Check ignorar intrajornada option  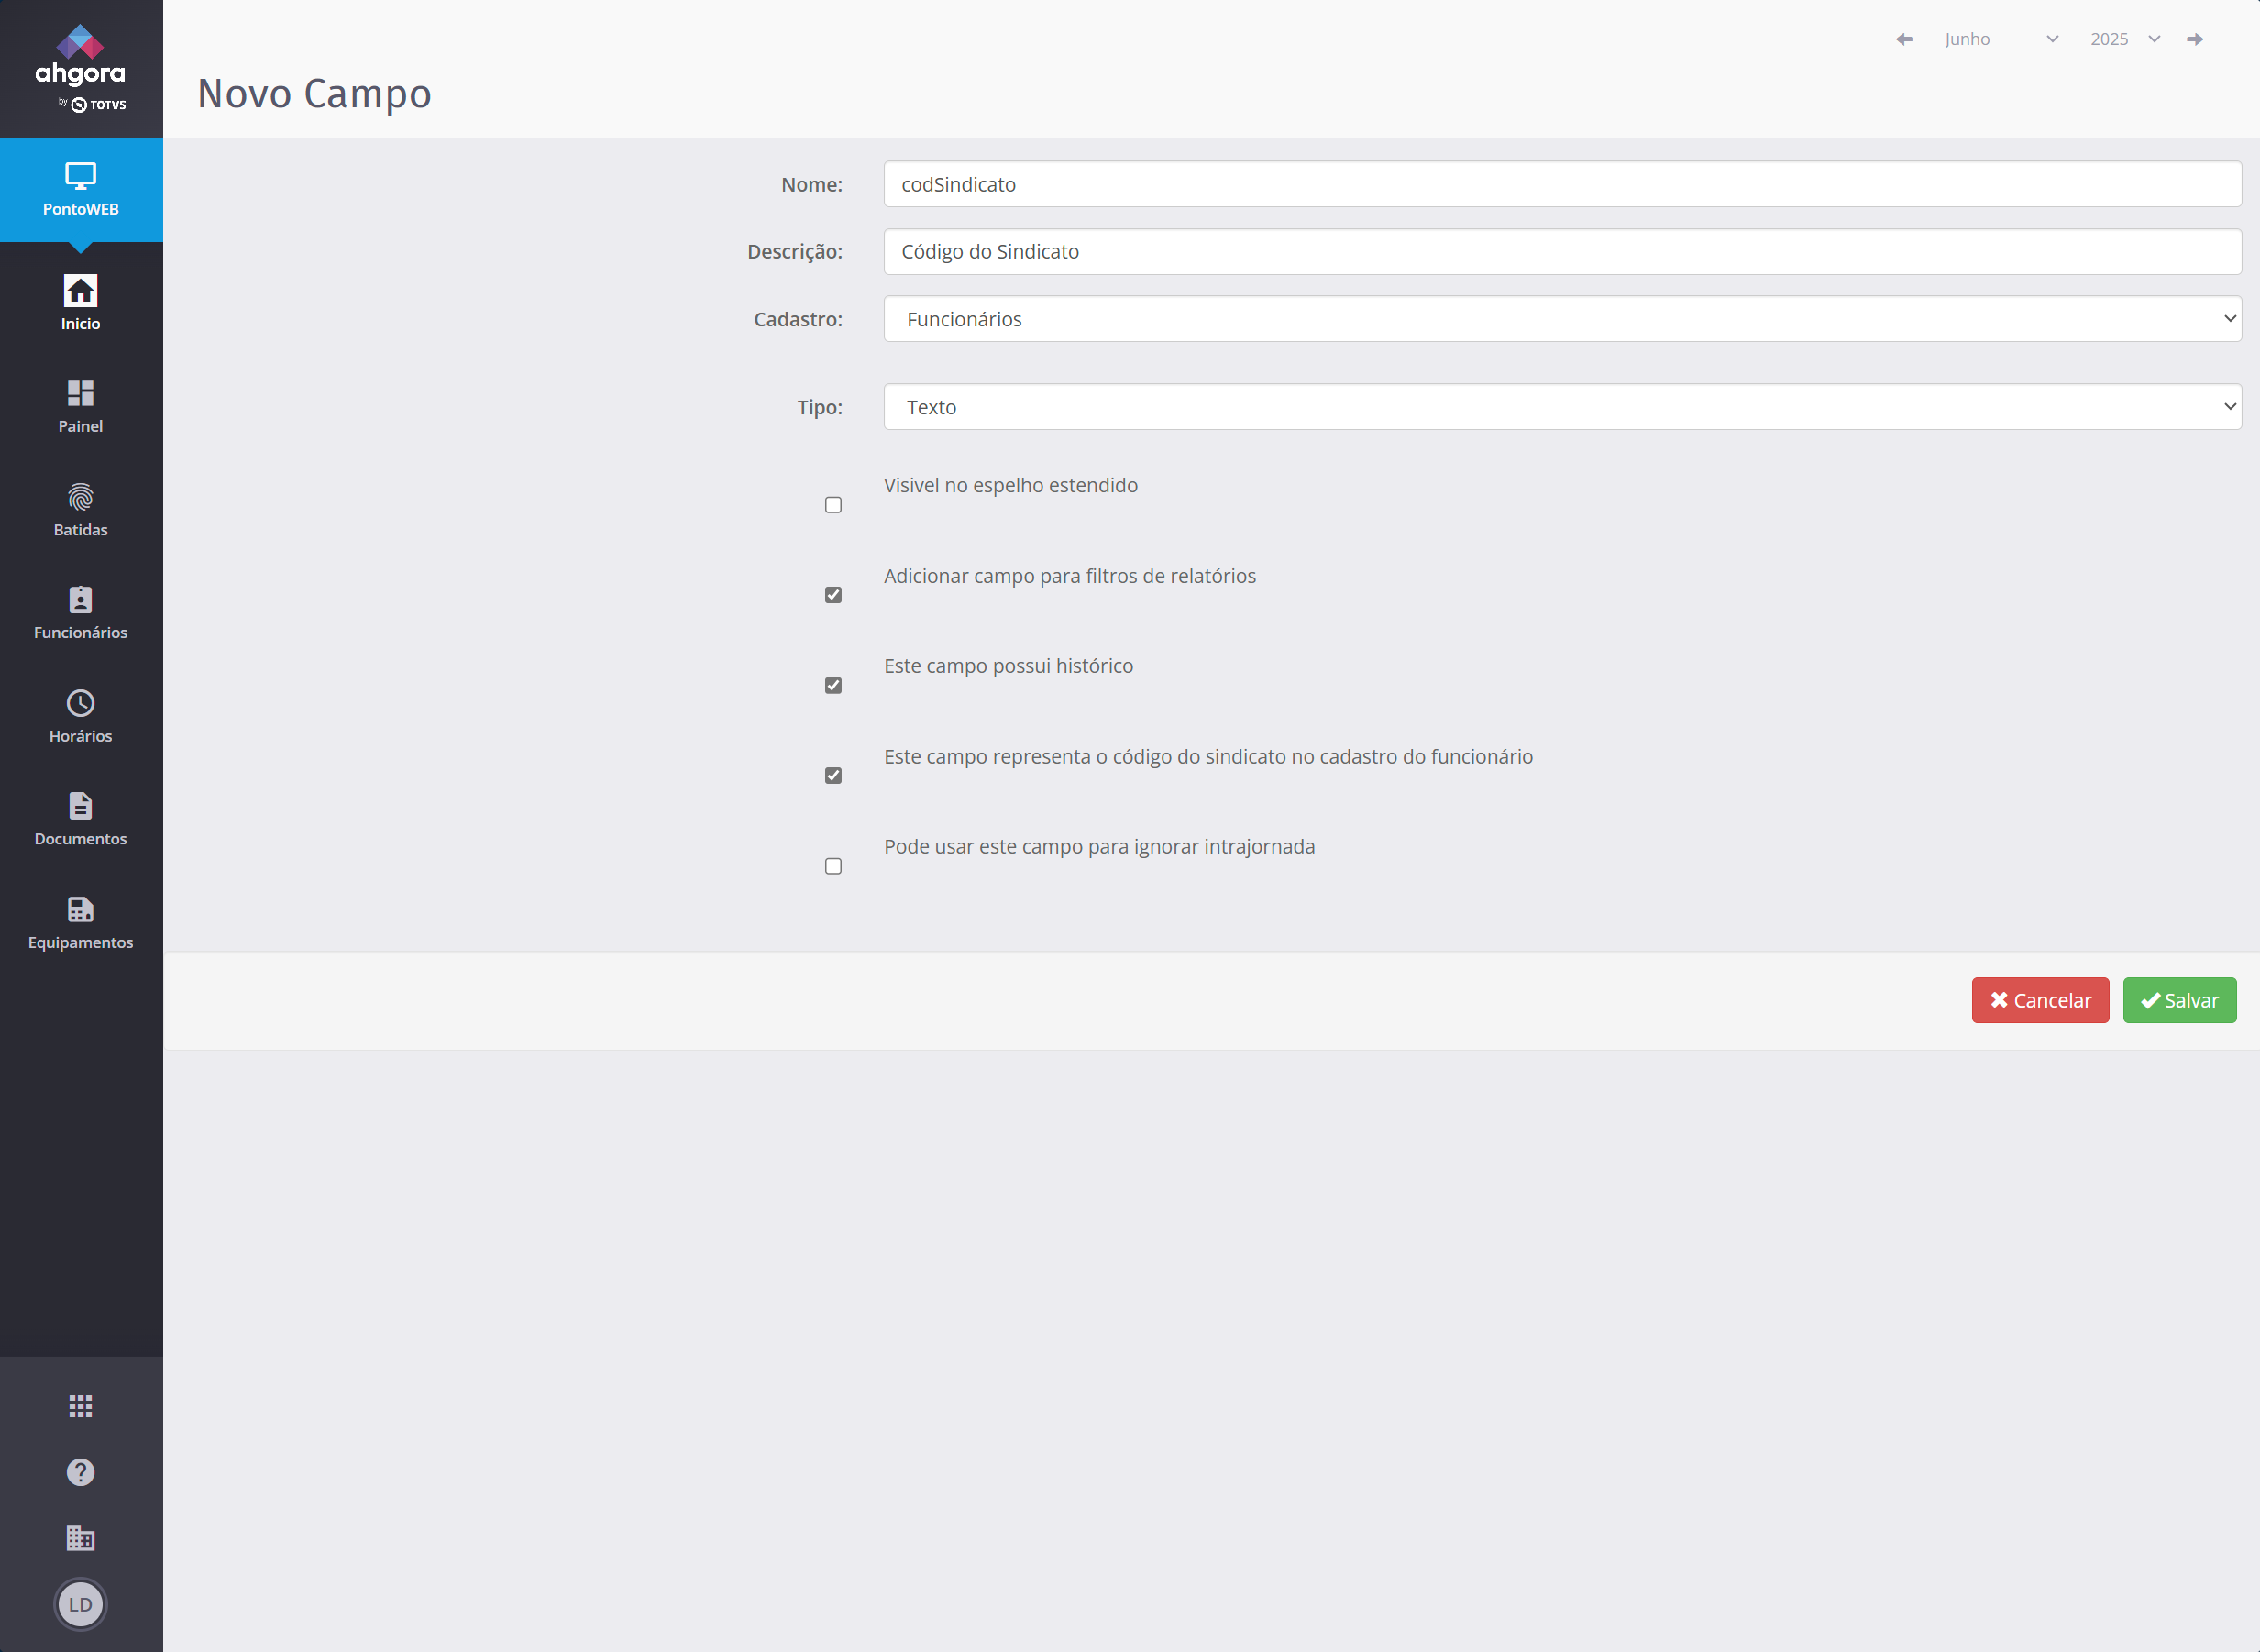click(x=833, y=866)
